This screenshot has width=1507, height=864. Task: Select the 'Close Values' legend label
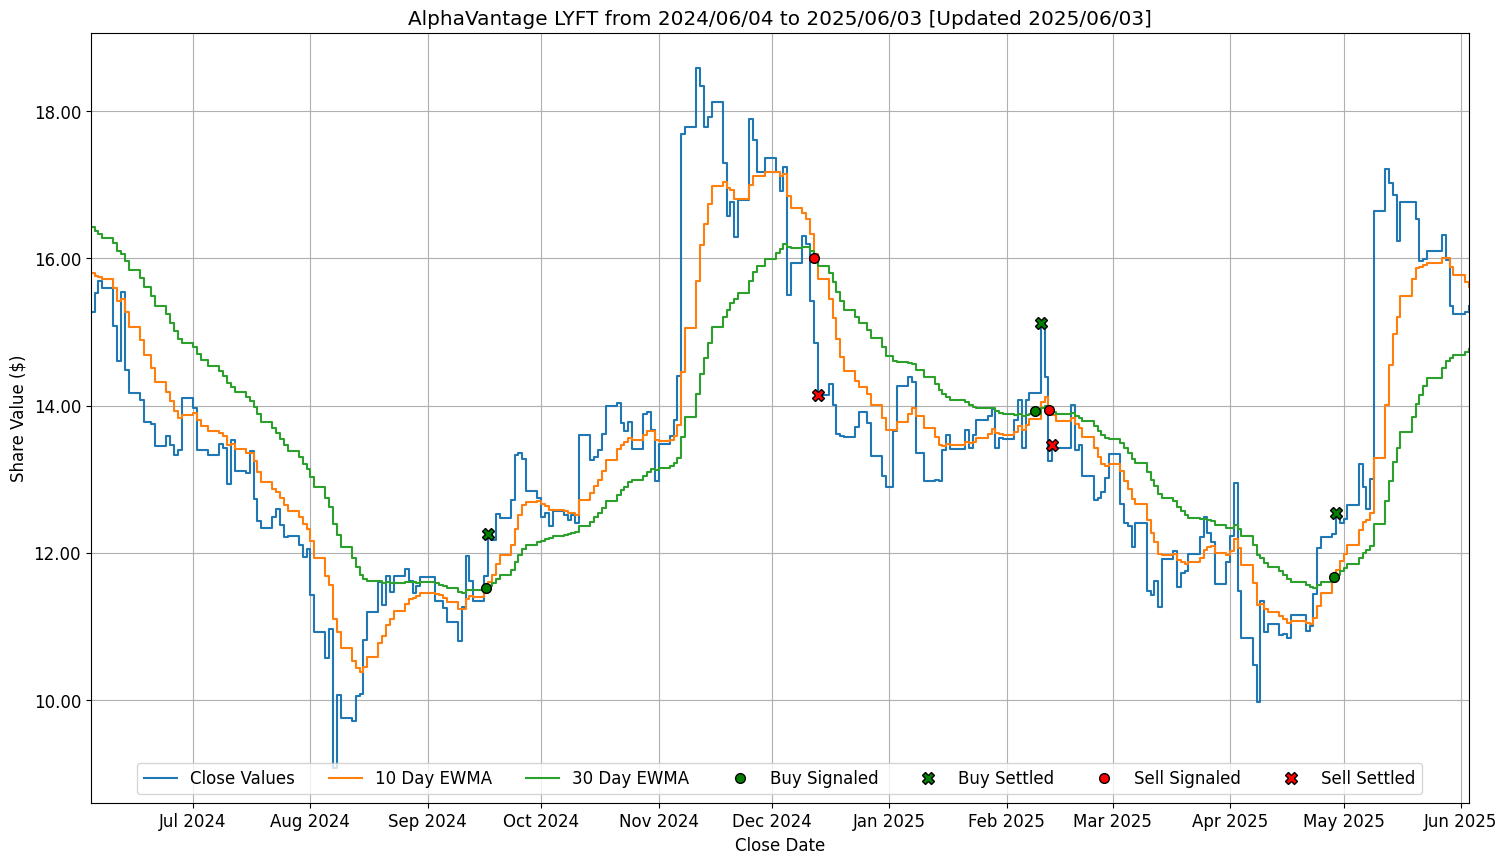point(242,778)
